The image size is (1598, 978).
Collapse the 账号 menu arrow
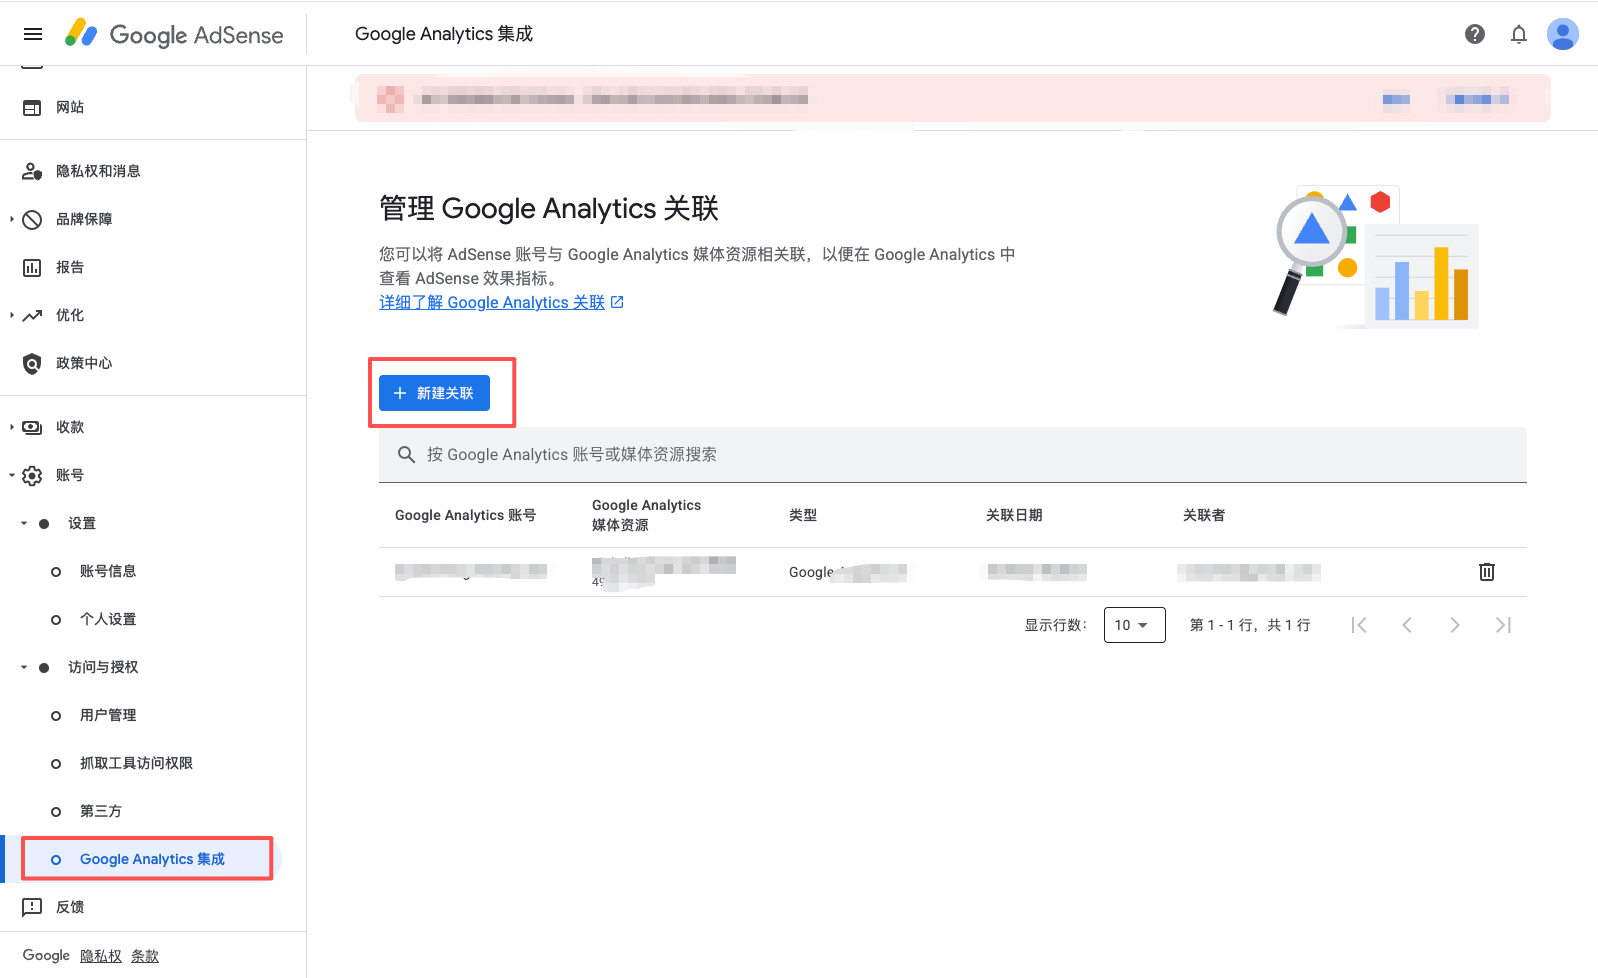[11, 475]
